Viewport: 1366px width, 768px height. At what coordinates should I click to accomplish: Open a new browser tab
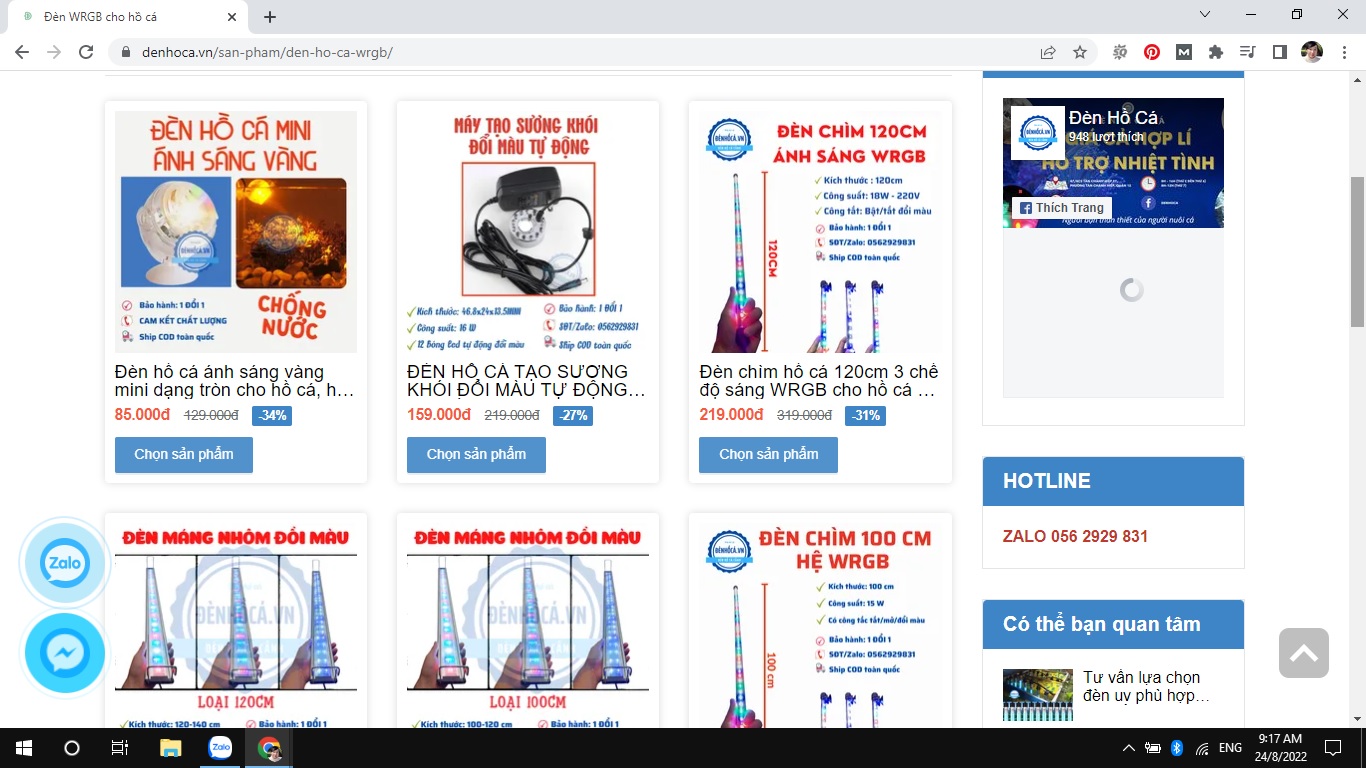click(270, 17)
